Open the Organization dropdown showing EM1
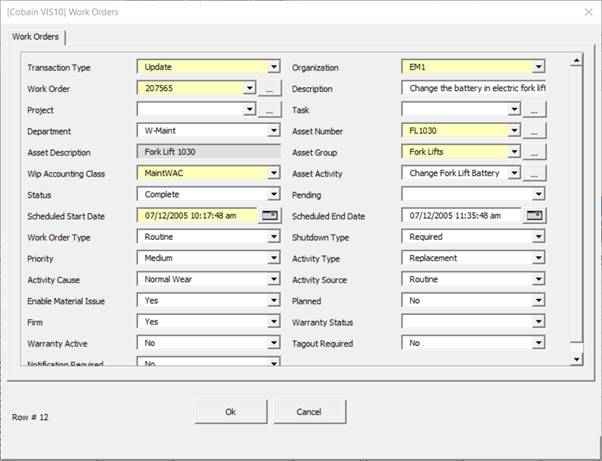Image resolution: width=602 pixels, height=461 pixels. coord(539,68)
